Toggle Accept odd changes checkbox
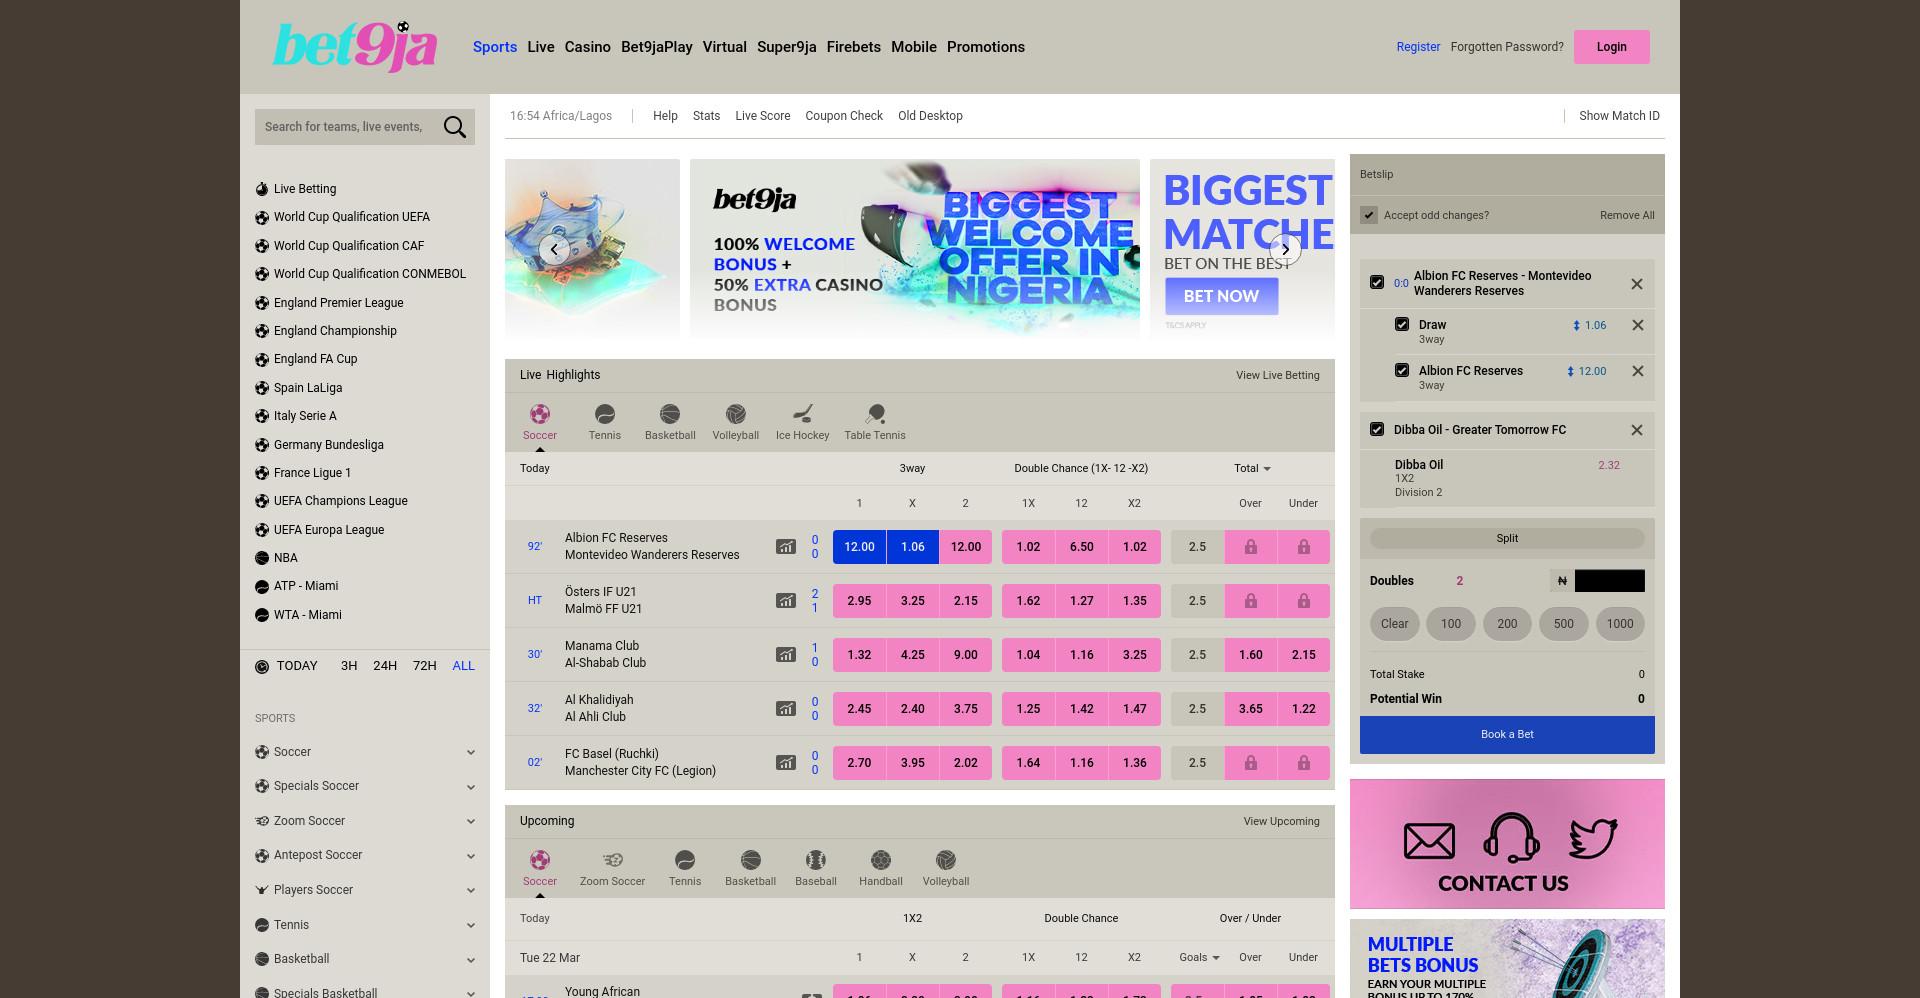 1369,215
